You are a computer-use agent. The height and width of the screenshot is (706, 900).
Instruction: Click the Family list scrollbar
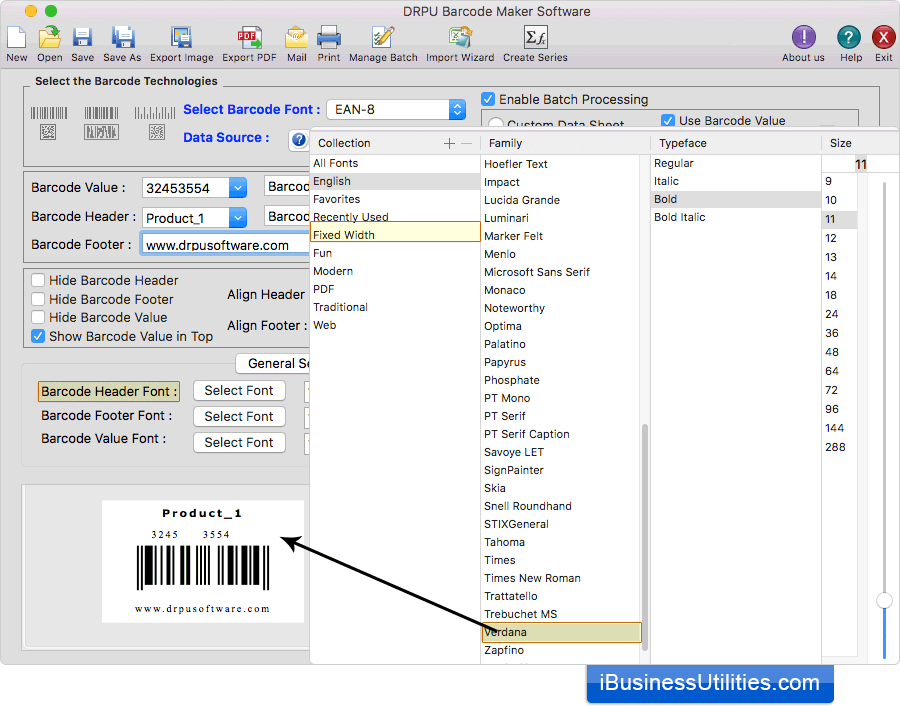click(x=645, y=537)
